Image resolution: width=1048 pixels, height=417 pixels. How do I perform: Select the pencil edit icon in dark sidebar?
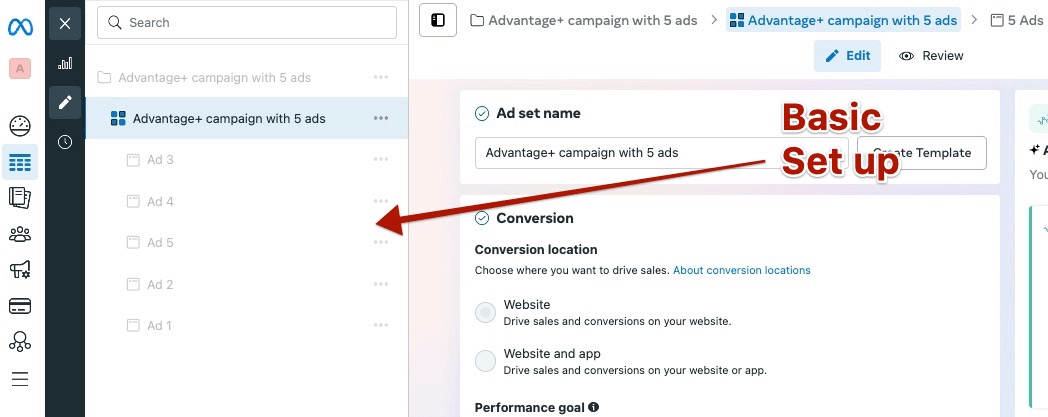65,102
